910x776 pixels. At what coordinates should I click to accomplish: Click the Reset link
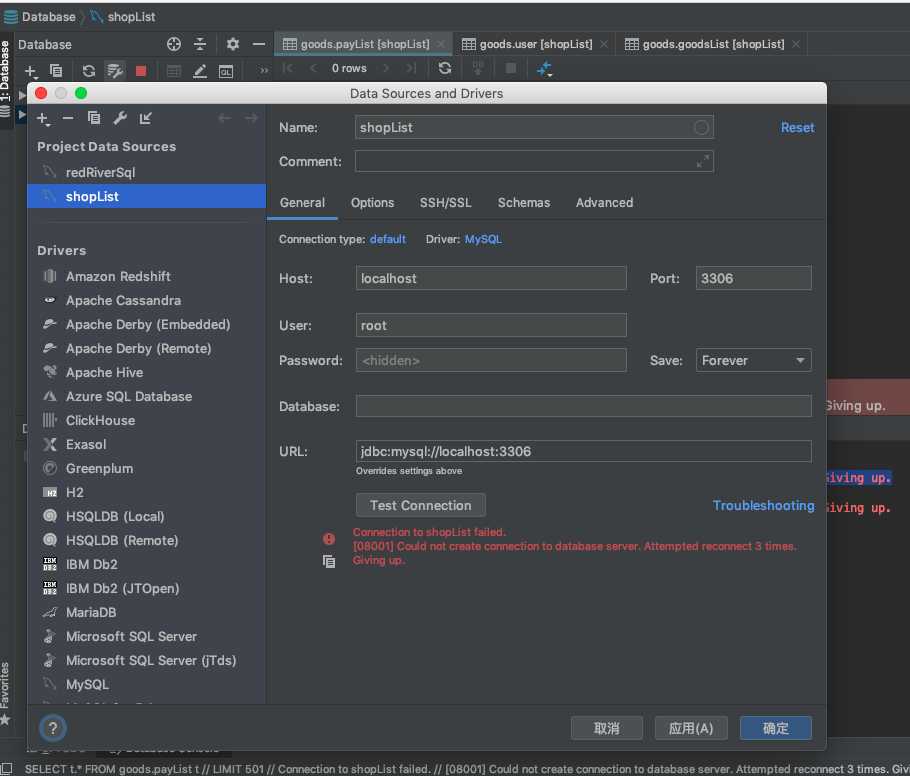pos(797,128)
